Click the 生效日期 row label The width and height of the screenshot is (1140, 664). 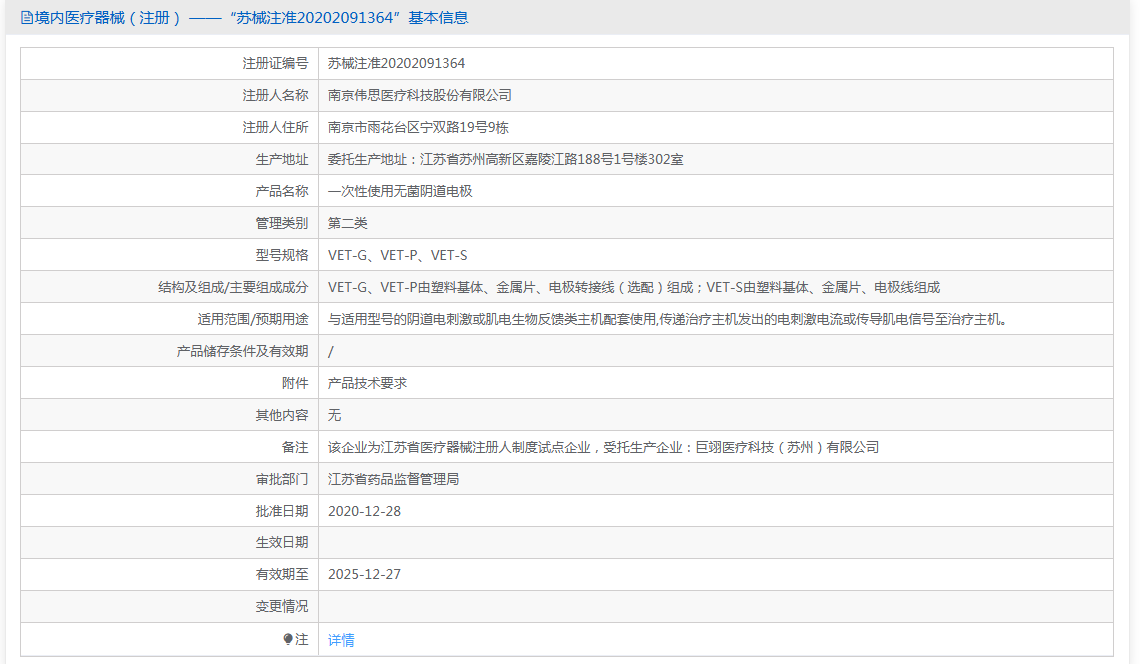coord(282,543)
